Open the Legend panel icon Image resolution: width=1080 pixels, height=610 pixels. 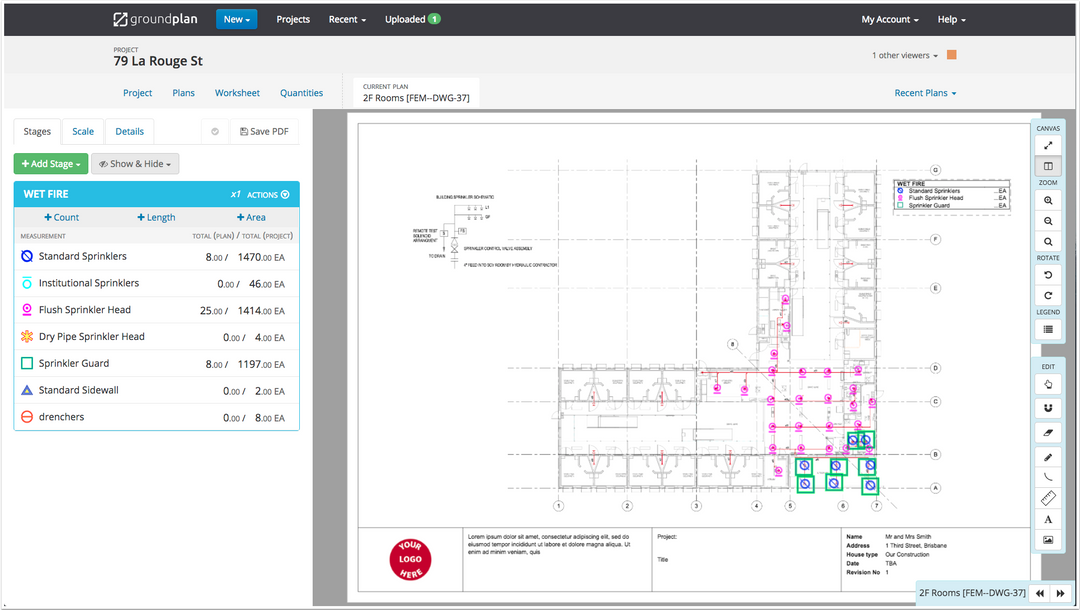click(x=1048, y=328)
